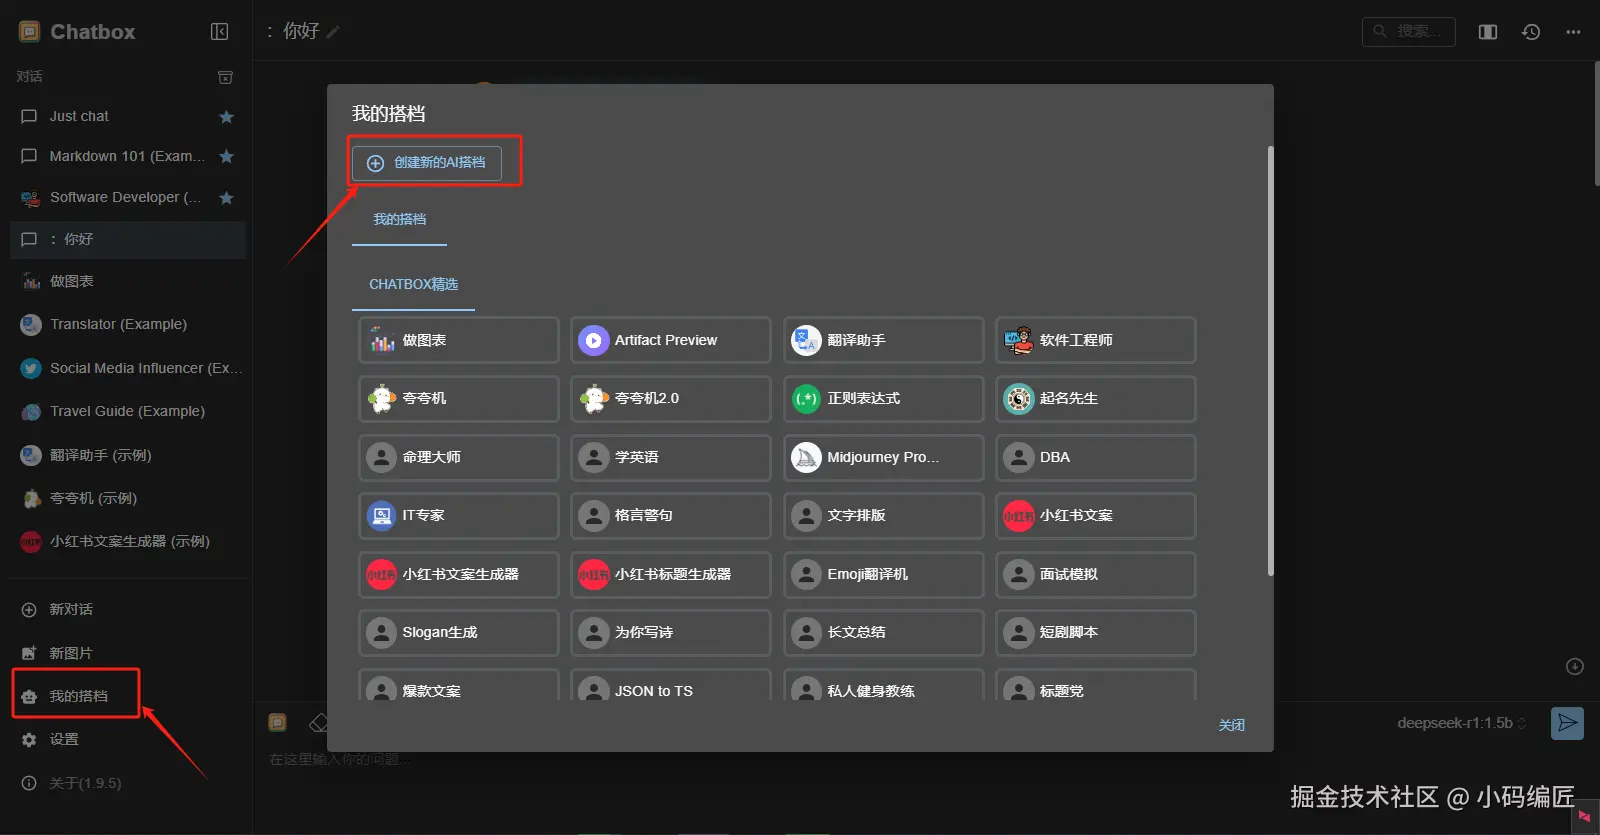Open the deepseek-r1:1.5b model selector
This screenshot has height=835, width=1600.
(x=1461, y=723)
